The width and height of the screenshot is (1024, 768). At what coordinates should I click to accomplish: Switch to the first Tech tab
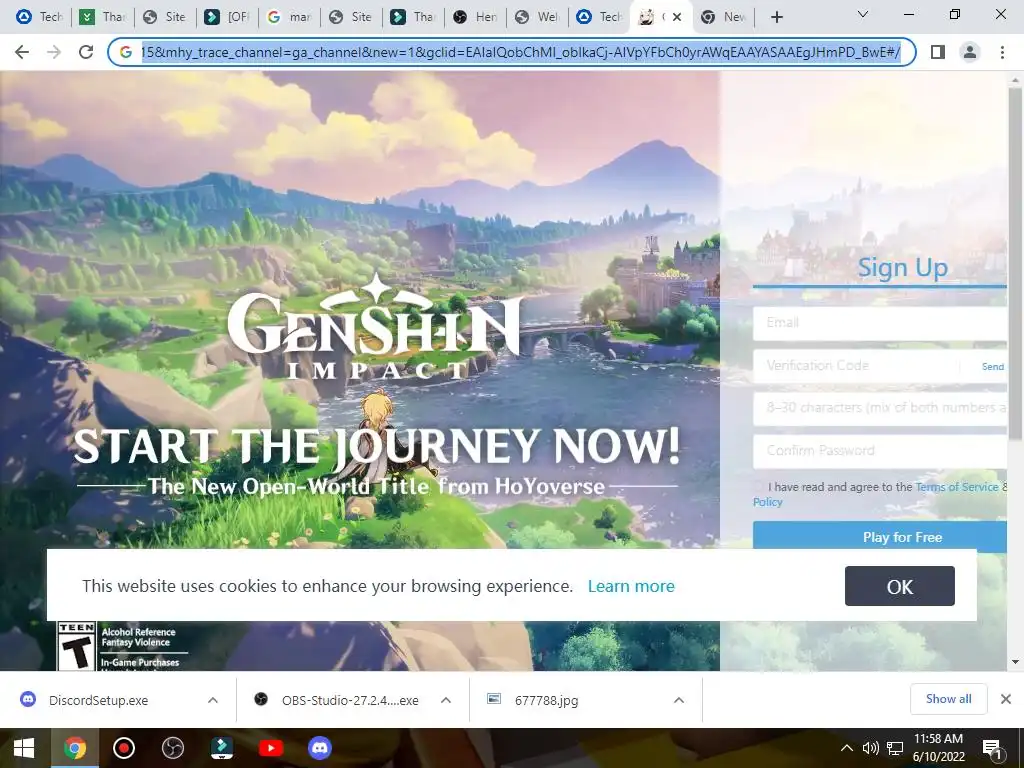[39, 17]
